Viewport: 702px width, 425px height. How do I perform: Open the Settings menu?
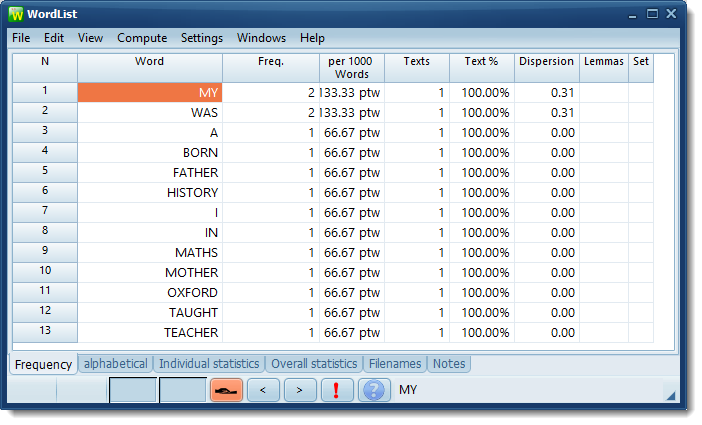pyautogui.click(x=201, y=38)
